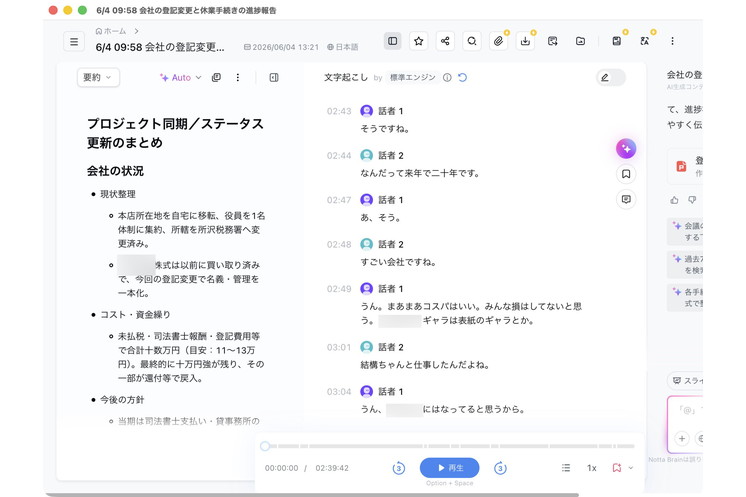The height and width of the screenshot is (497, 746).
Task: Regenerate the transcription
Action: tap(462, 77)
